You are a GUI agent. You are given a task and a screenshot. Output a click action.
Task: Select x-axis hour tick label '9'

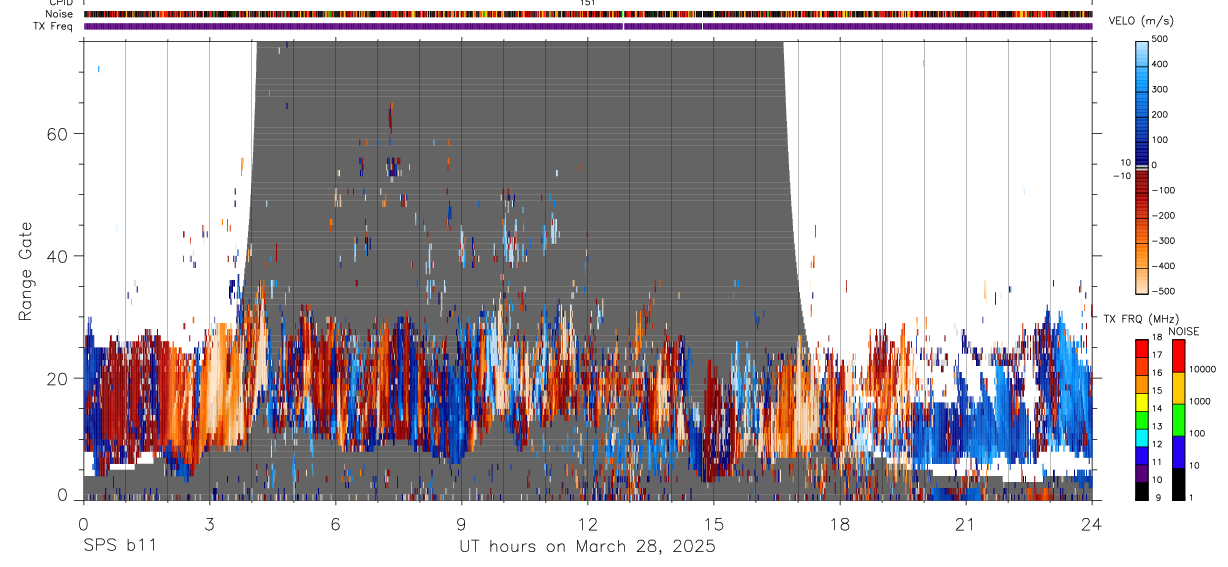tap(461, 523)
